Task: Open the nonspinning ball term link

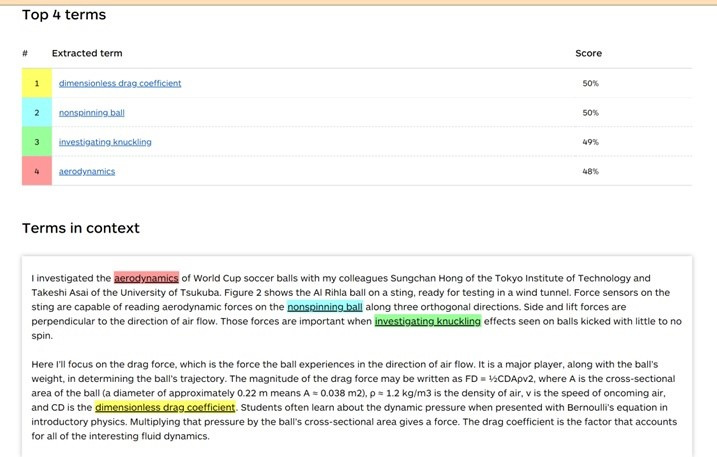Action: point(91,113)
